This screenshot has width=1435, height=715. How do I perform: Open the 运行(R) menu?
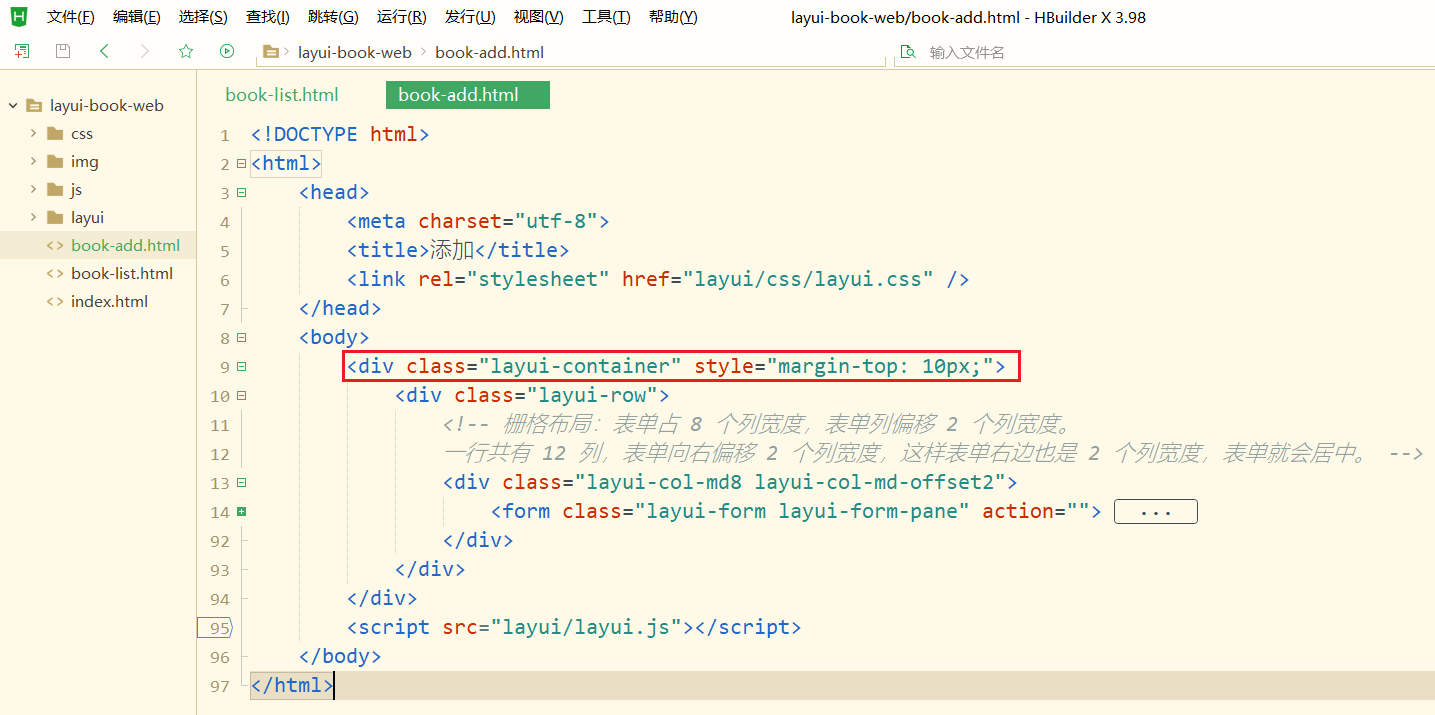point(401,17)
